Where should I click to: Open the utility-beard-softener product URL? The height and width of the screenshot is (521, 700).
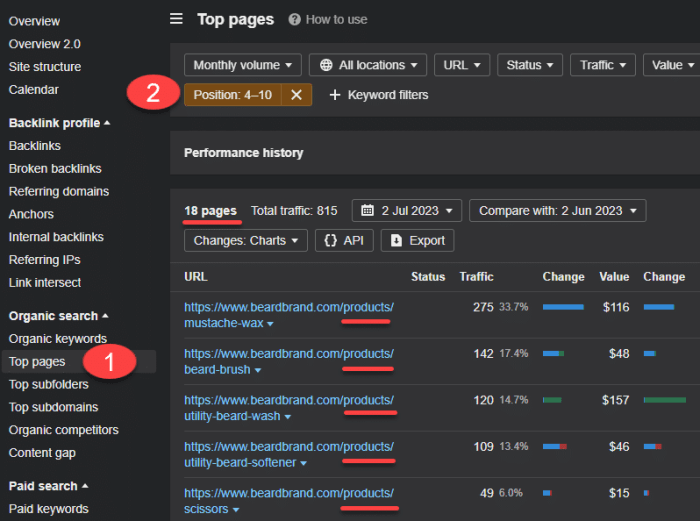pos(289,454)
